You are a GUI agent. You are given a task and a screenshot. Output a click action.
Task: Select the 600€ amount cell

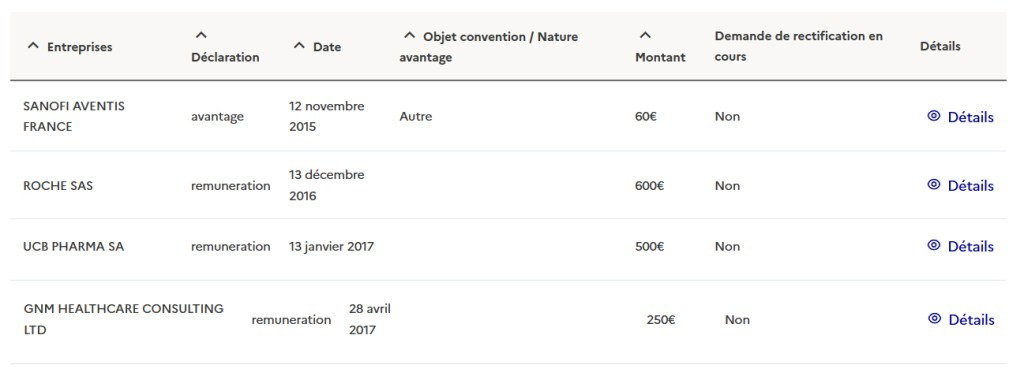[649, 185]
